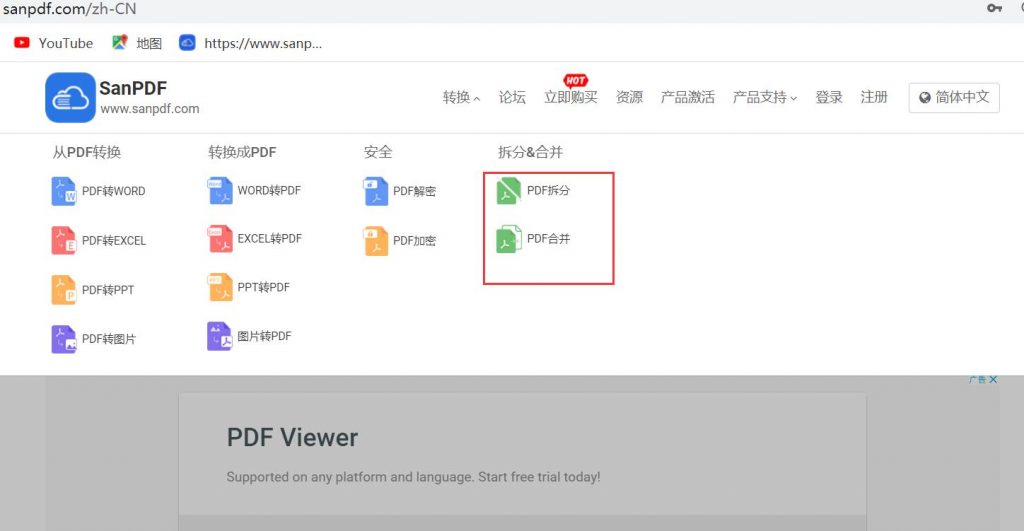Close the ad with the X icon
The image size is (1024, 531).
point(993,379)
